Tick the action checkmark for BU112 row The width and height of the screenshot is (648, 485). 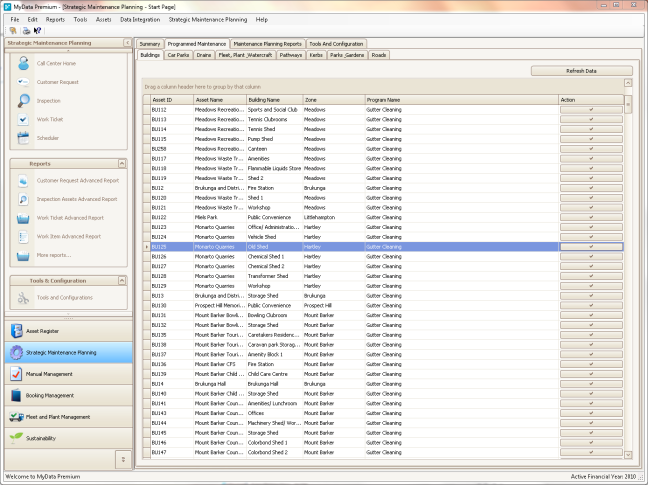(x=591, y=109)
